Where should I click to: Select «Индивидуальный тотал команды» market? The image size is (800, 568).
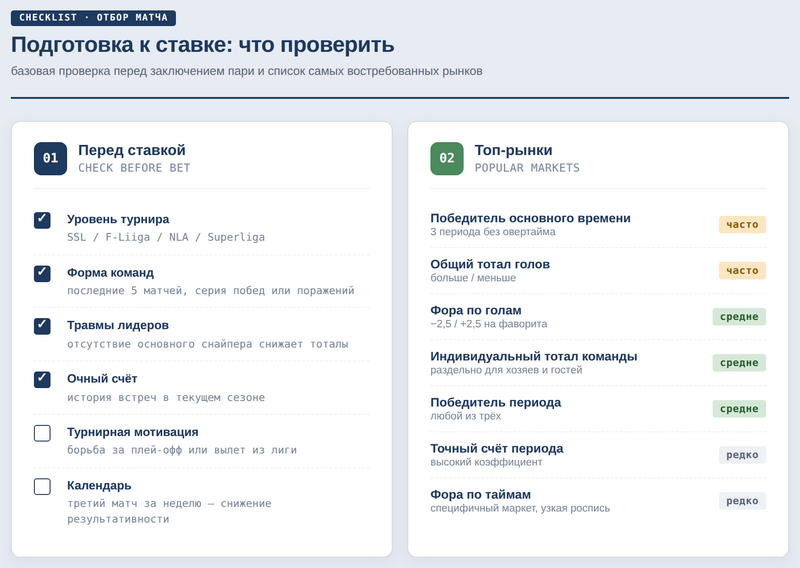pos(598,362)
